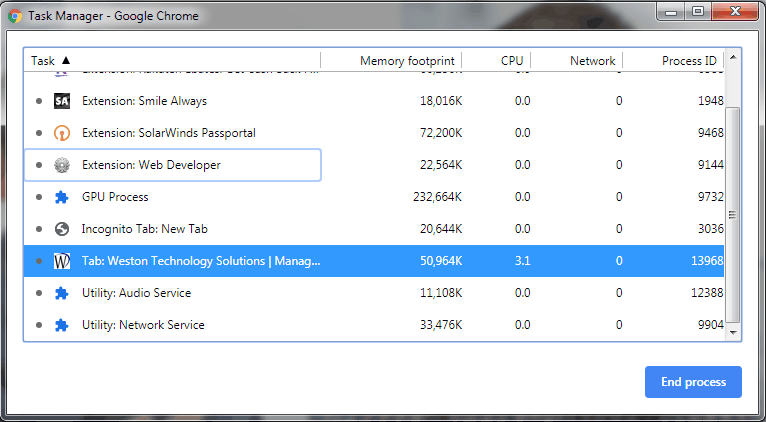Click process ID 9732
Screen dimensions: 766x422
tap(710, 197)
